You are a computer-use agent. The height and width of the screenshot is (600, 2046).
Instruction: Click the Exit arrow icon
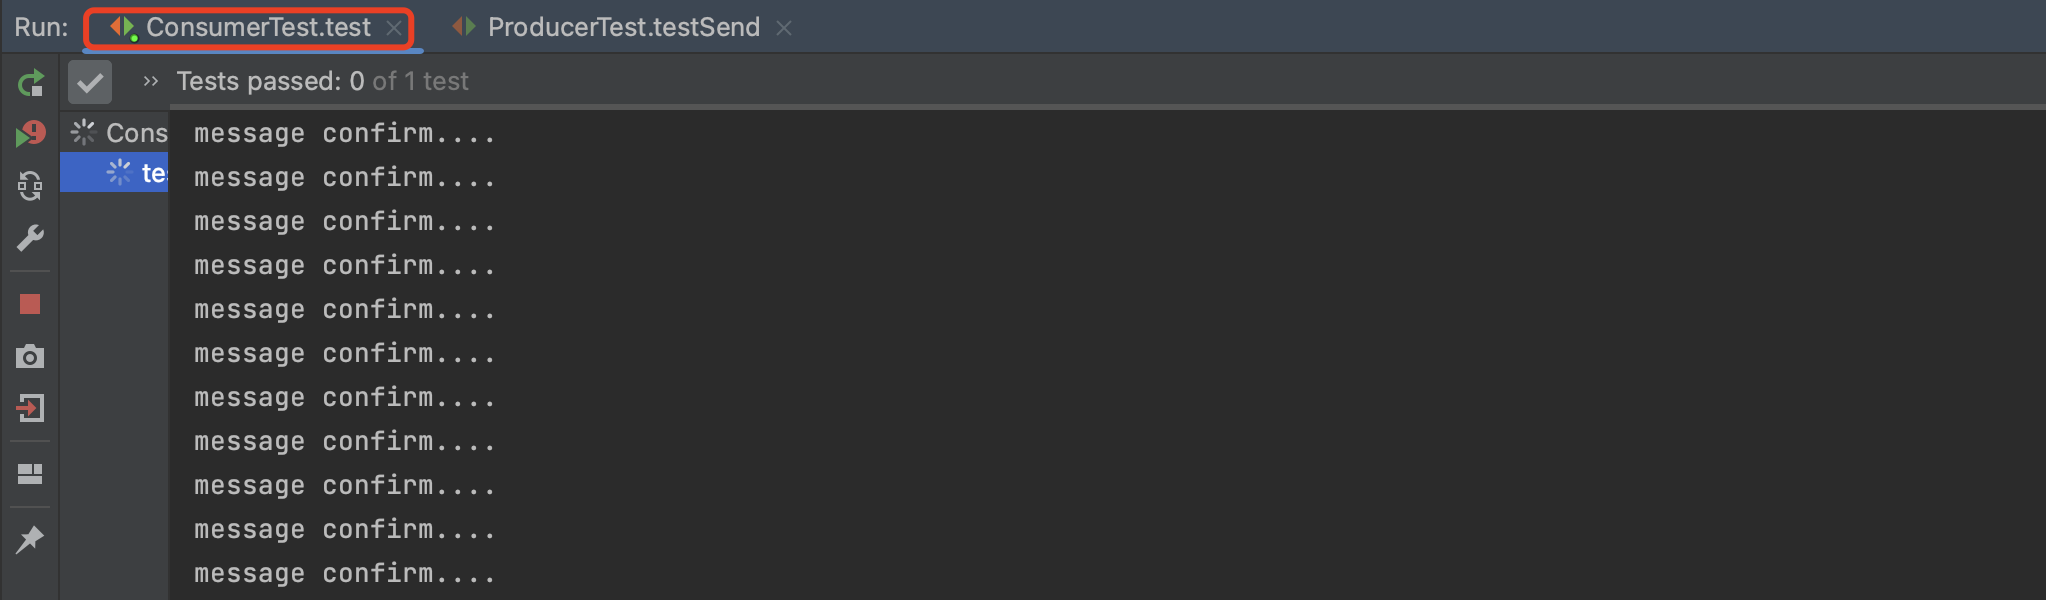pyautogui.click(x=30, y=408)
